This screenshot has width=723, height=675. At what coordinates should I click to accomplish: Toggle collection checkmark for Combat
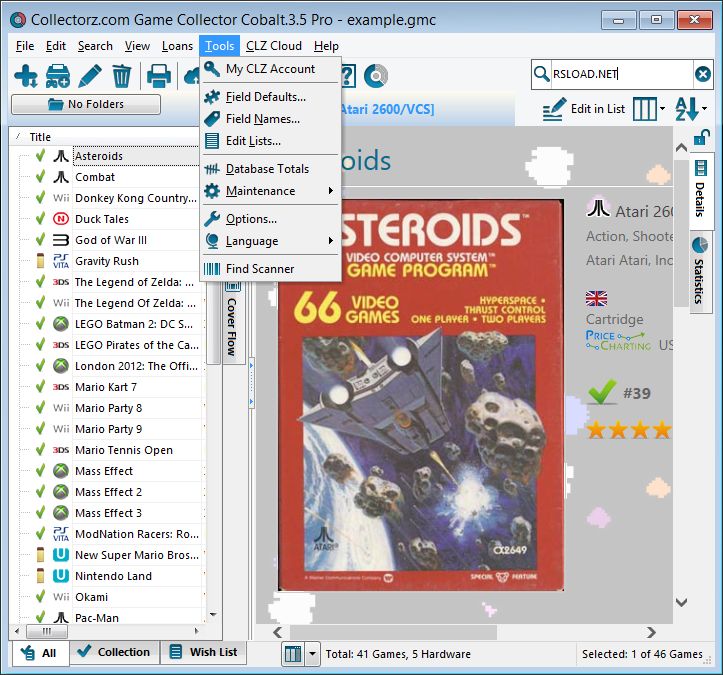click(x=41, y=177)
